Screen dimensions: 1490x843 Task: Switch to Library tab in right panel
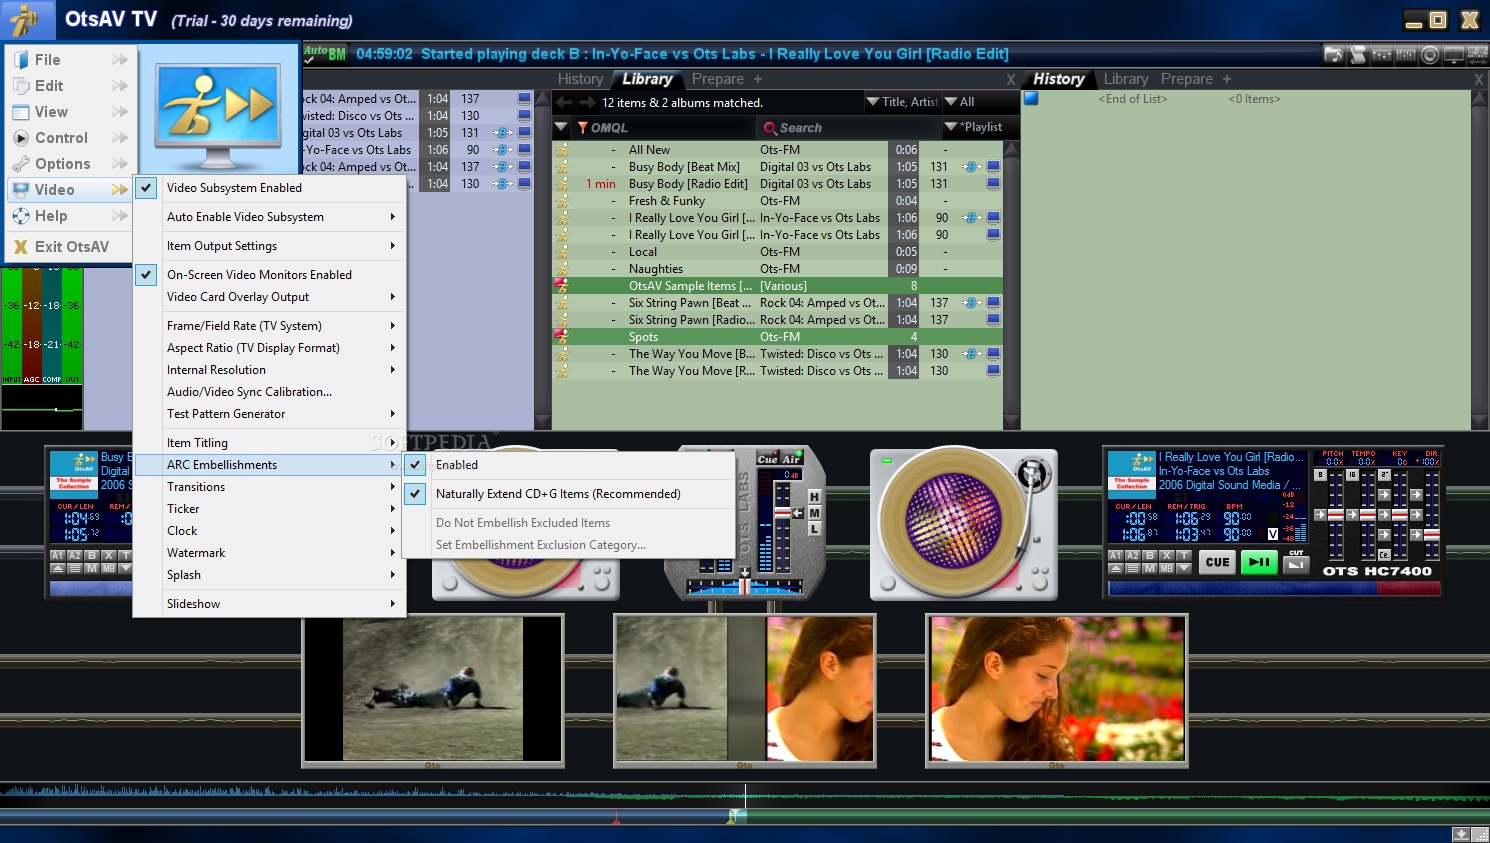pos(1126,79)
